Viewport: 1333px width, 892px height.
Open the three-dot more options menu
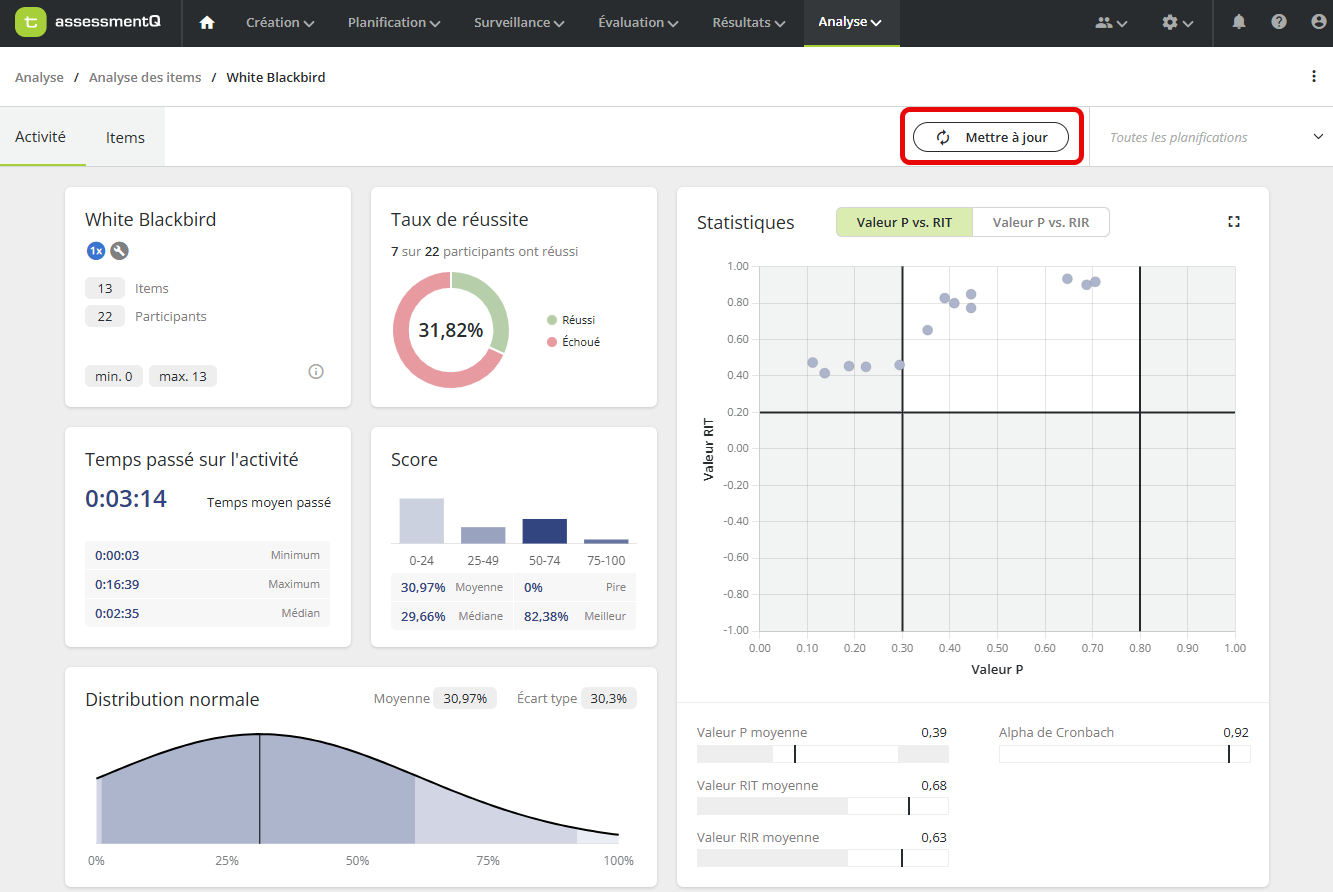[x=1314, y=77]
